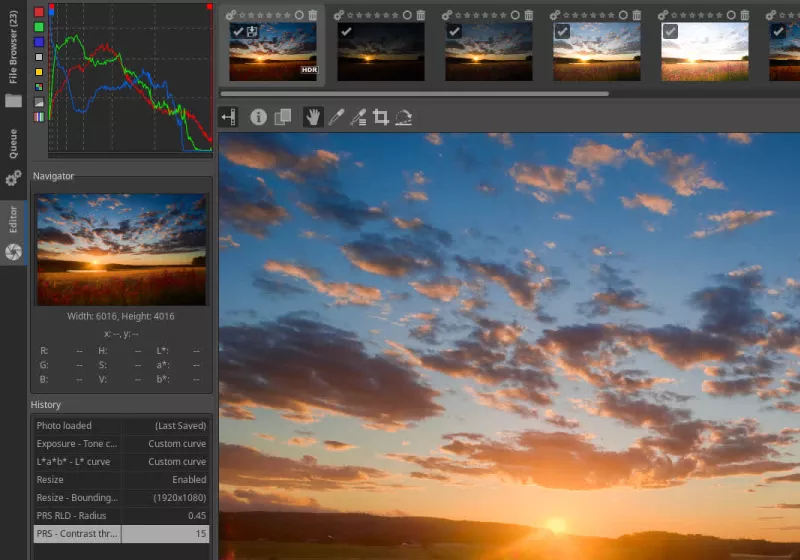The image size is (800, 560).
Task: Move third thumbnail to trash
Action: tap(529, 15)
